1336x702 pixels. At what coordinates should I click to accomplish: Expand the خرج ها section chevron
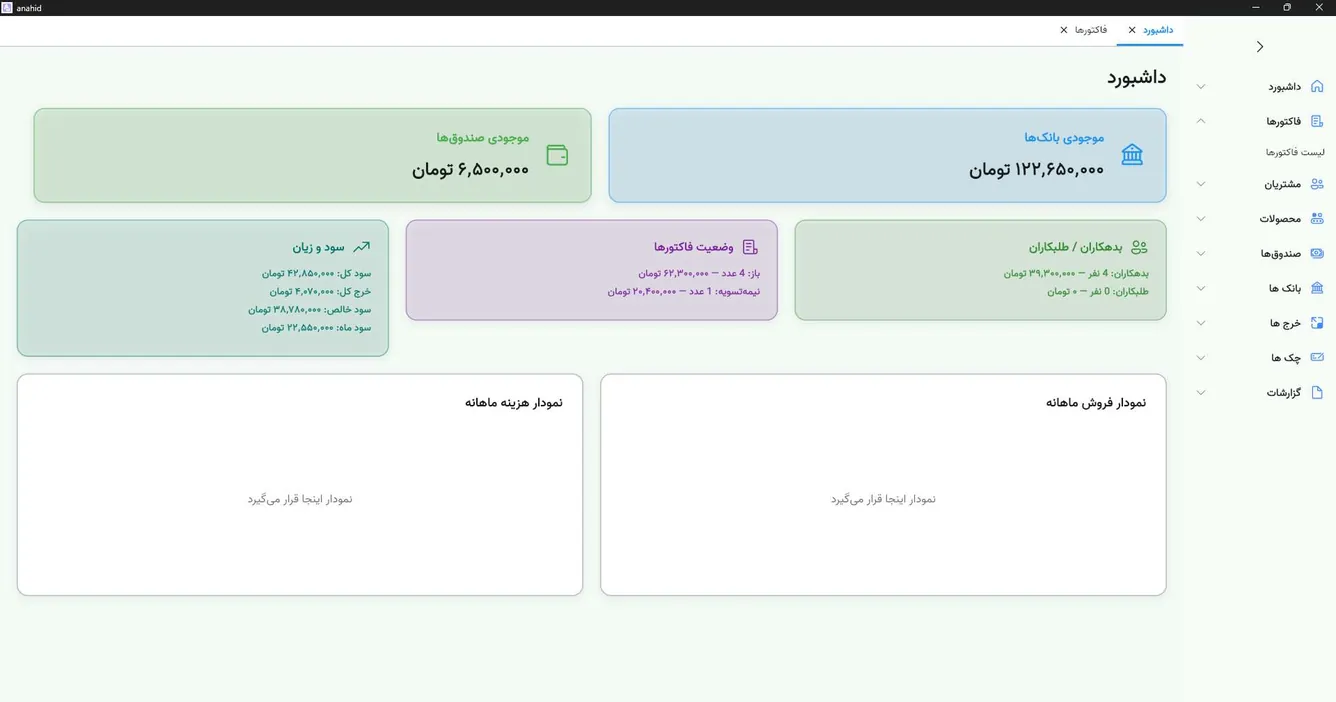[x=1201, y=323]
